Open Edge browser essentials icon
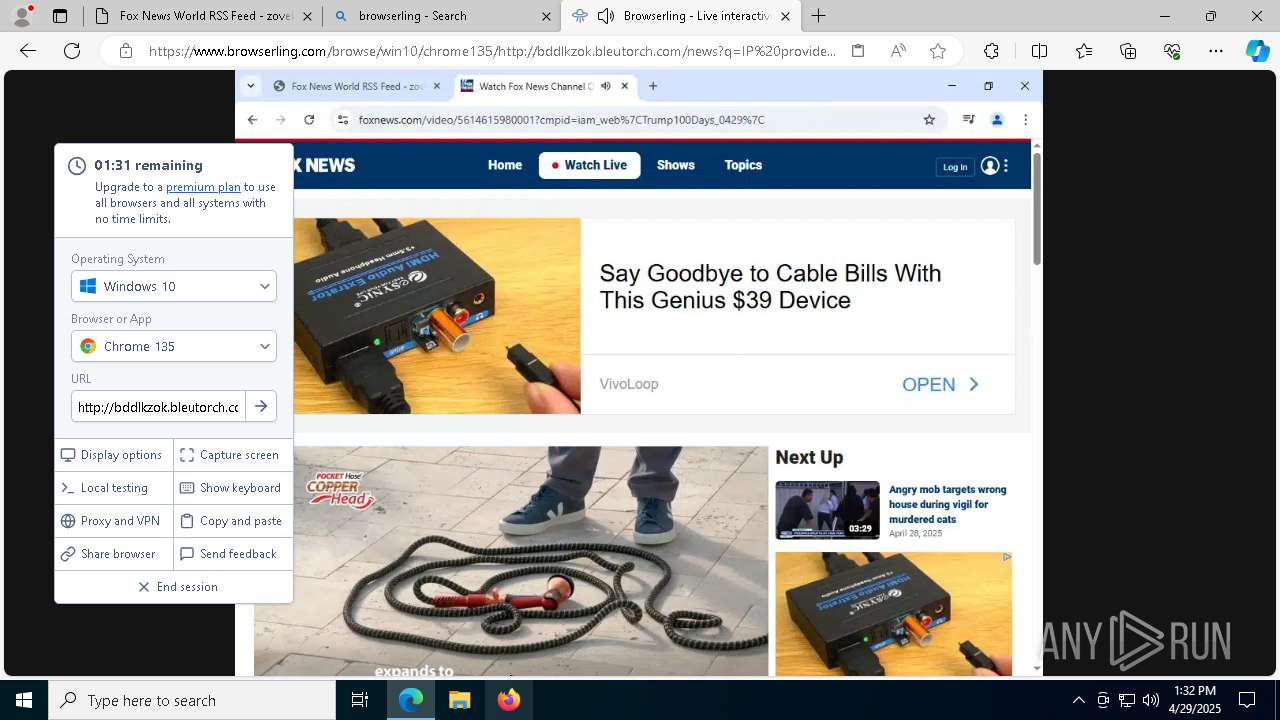The width and height of the screenshot is (1280, 720). click(x=1172, y=51)
